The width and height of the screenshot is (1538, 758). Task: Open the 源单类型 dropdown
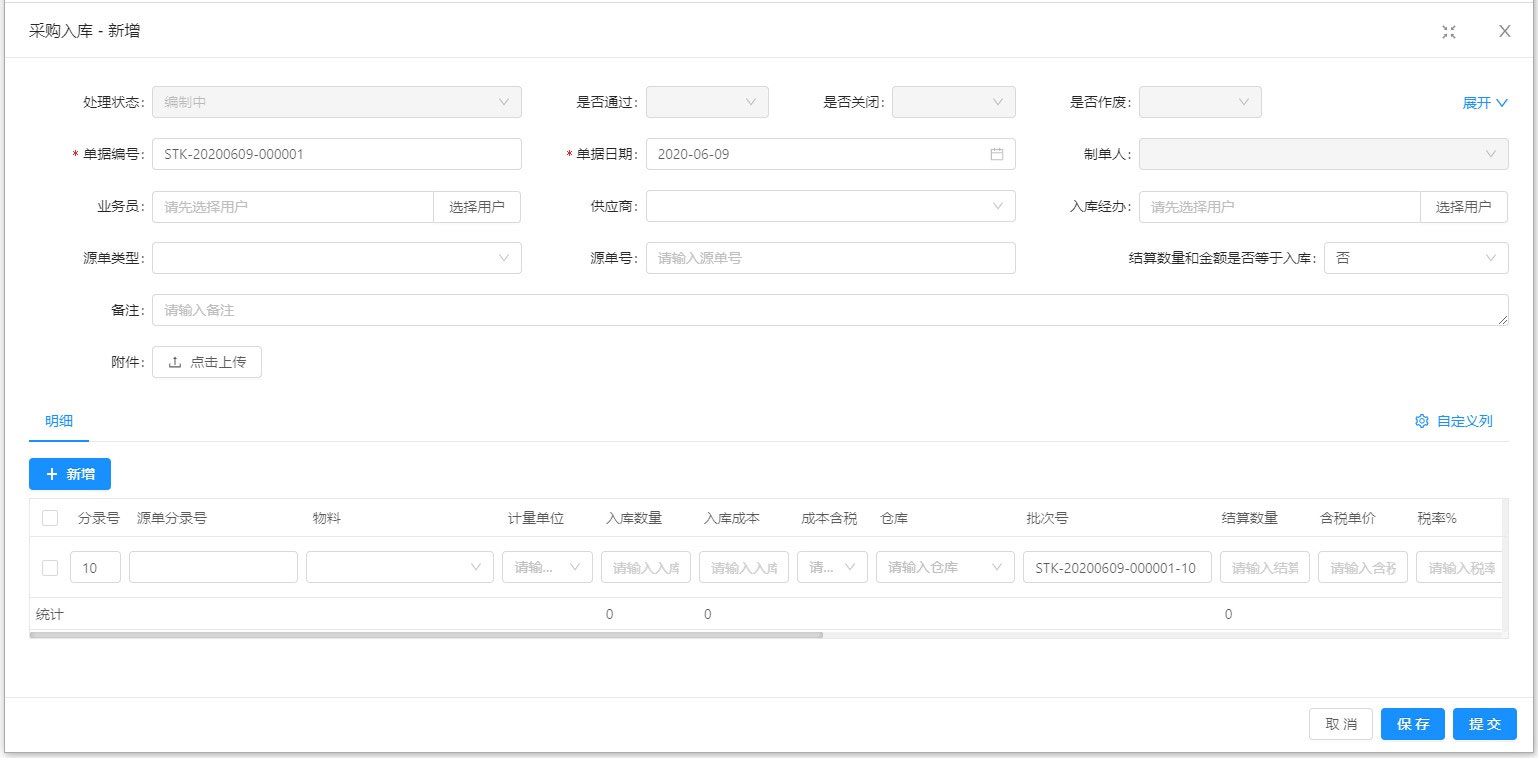336,258
